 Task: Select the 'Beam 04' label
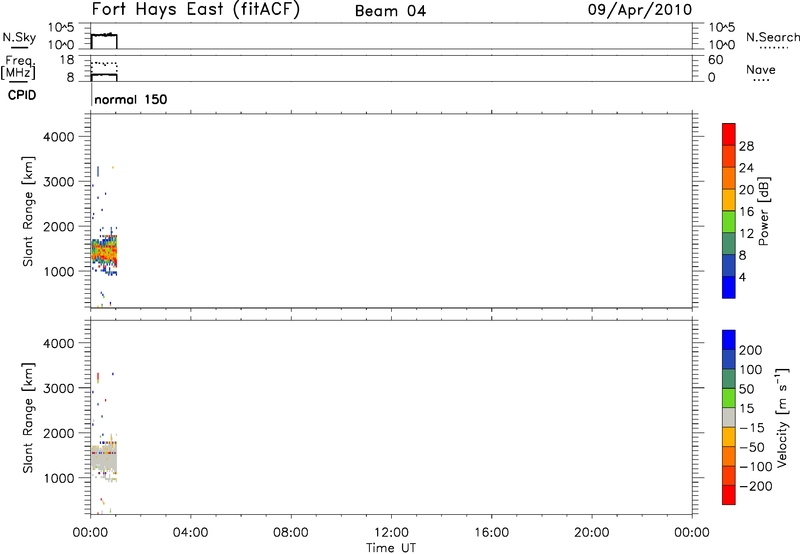(x=390, y=11)
